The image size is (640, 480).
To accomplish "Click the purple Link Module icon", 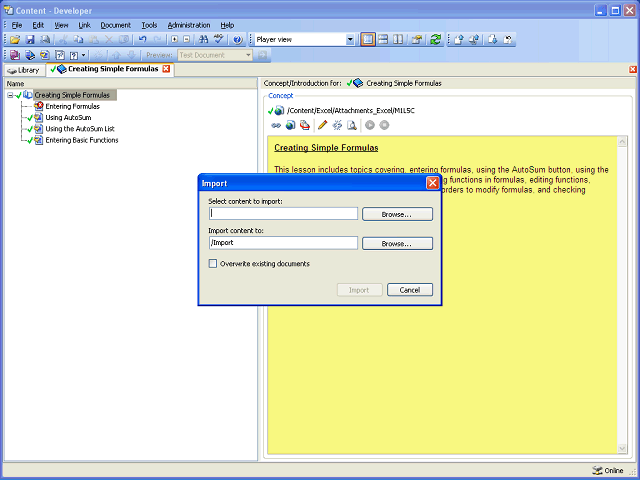I will 15,55.
